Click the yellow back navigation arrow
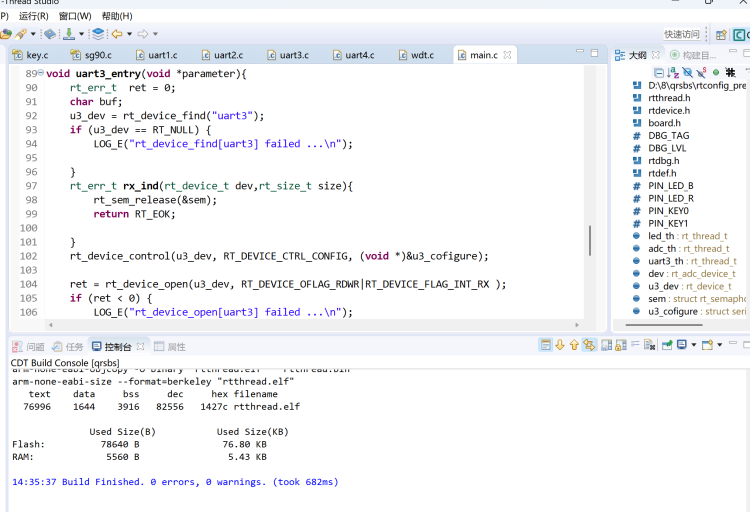This screenshot has height=512, width=750. (117, 34)
